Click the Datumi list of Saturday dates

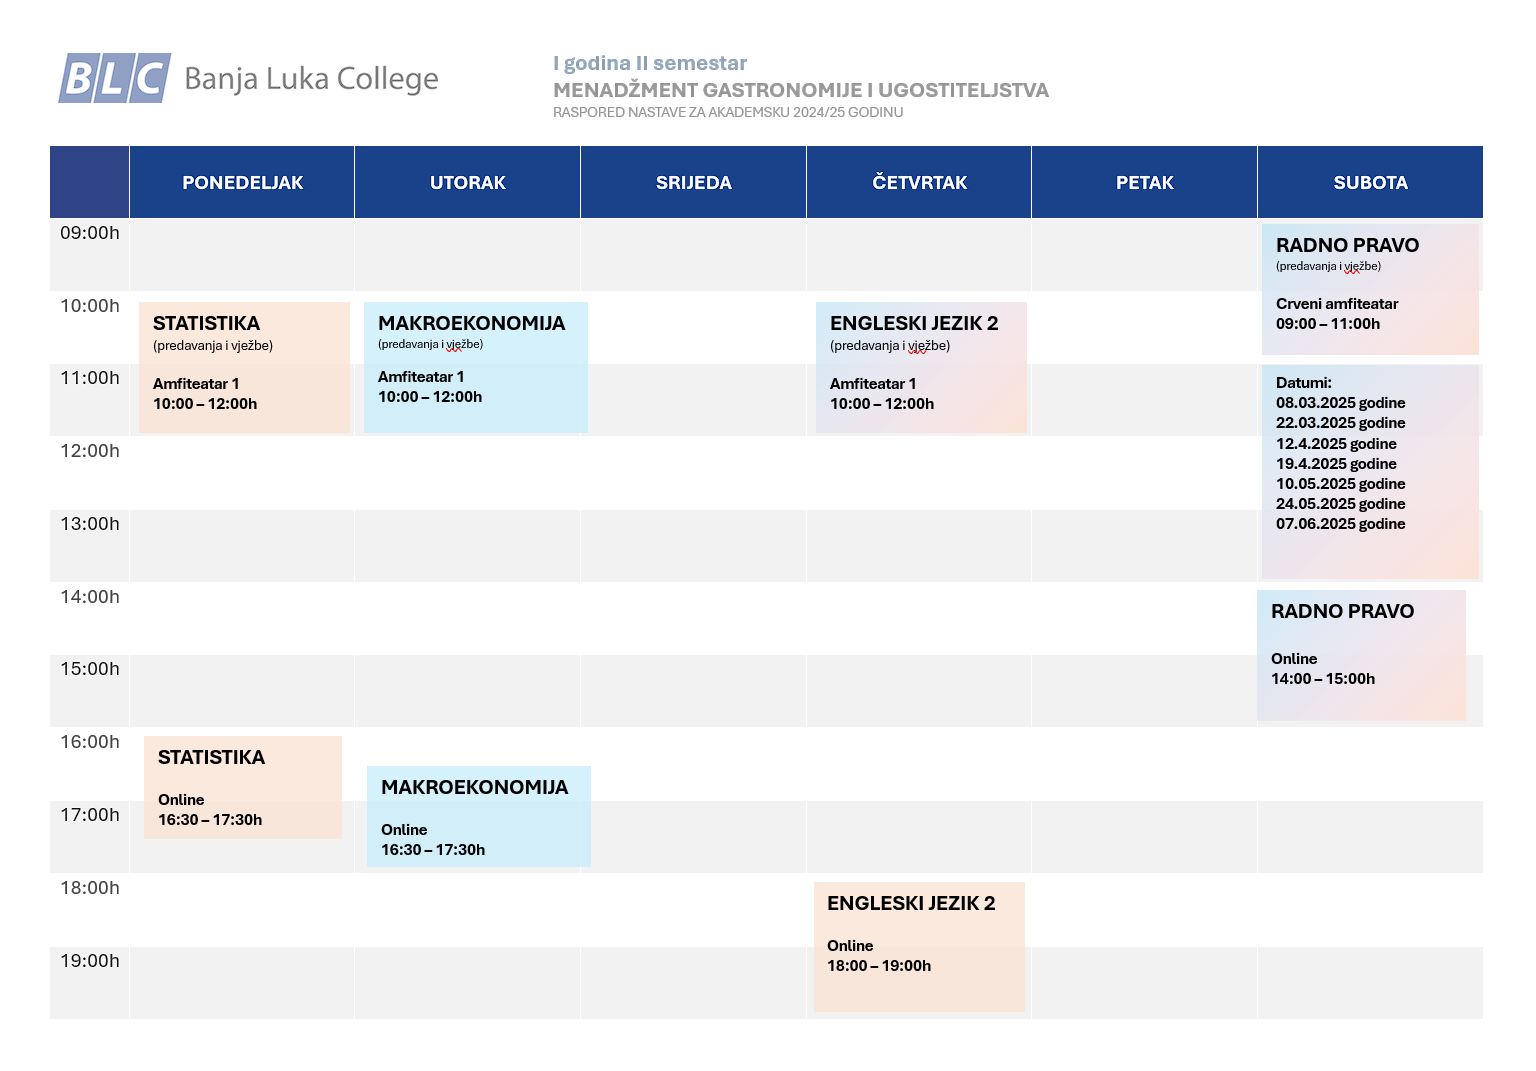(1370, 472)
